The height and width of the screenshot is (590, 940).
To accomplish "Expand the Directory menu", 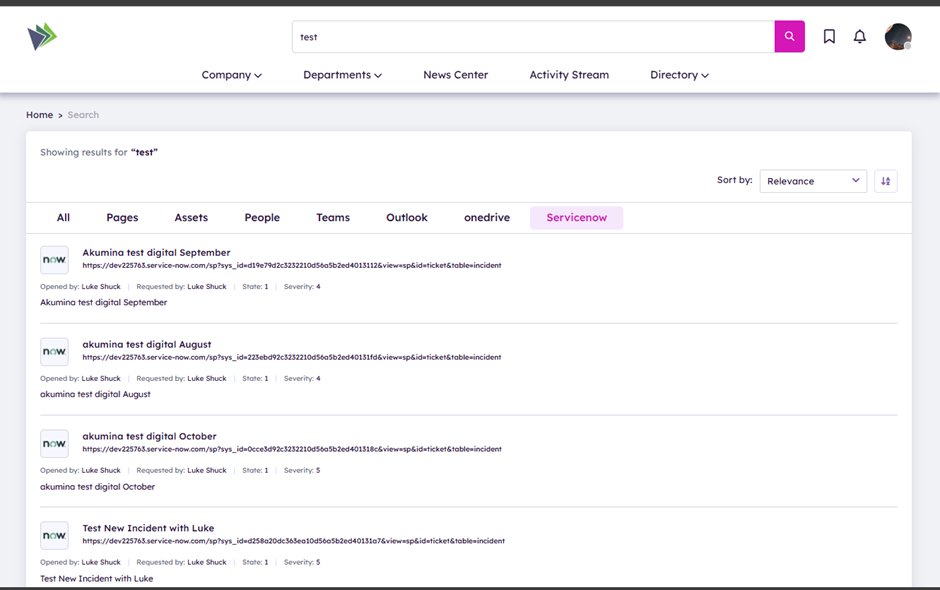I will tap(679, 75).
